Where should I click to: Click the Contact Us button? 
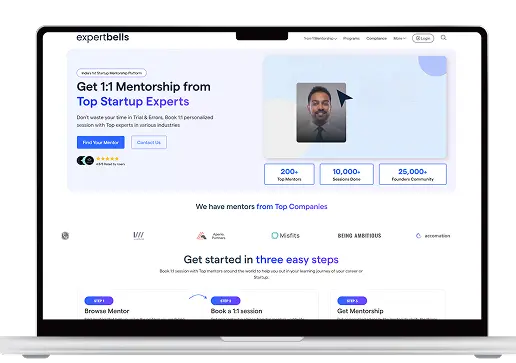tap(149, 142)
